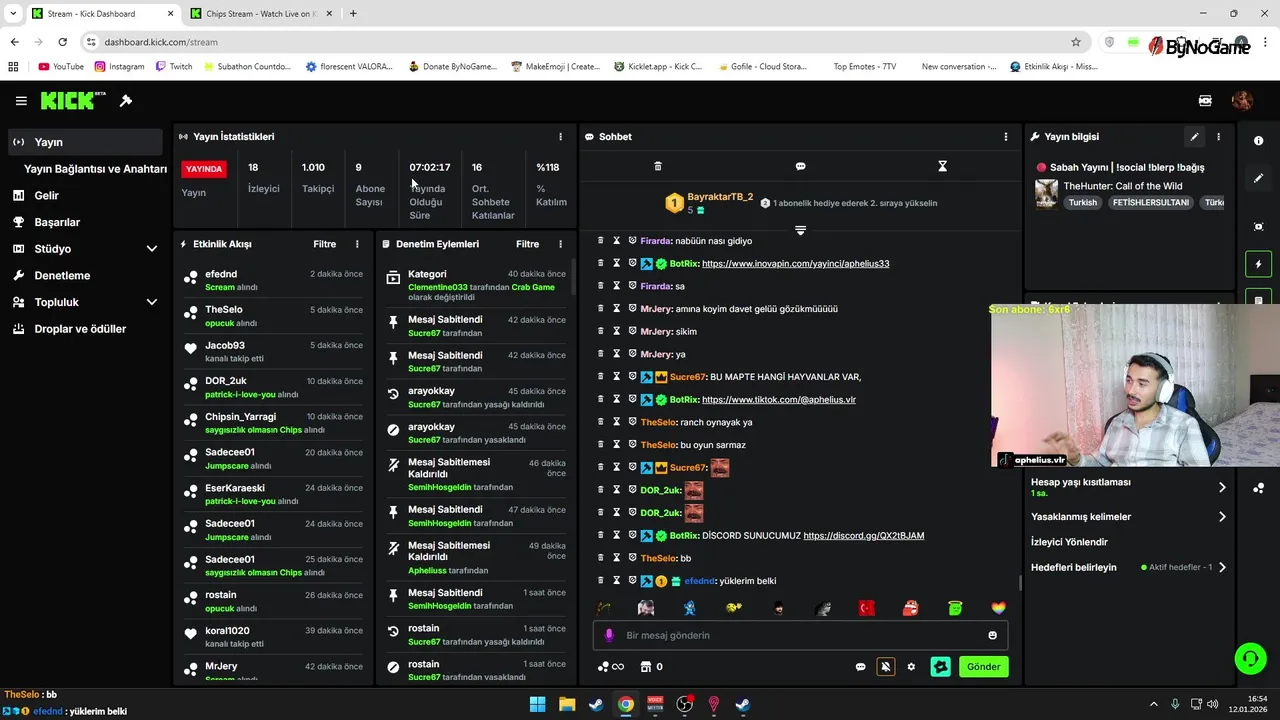
Task: Open Denetim Eylemleri three-dot menu
Action: pos(560,244)
